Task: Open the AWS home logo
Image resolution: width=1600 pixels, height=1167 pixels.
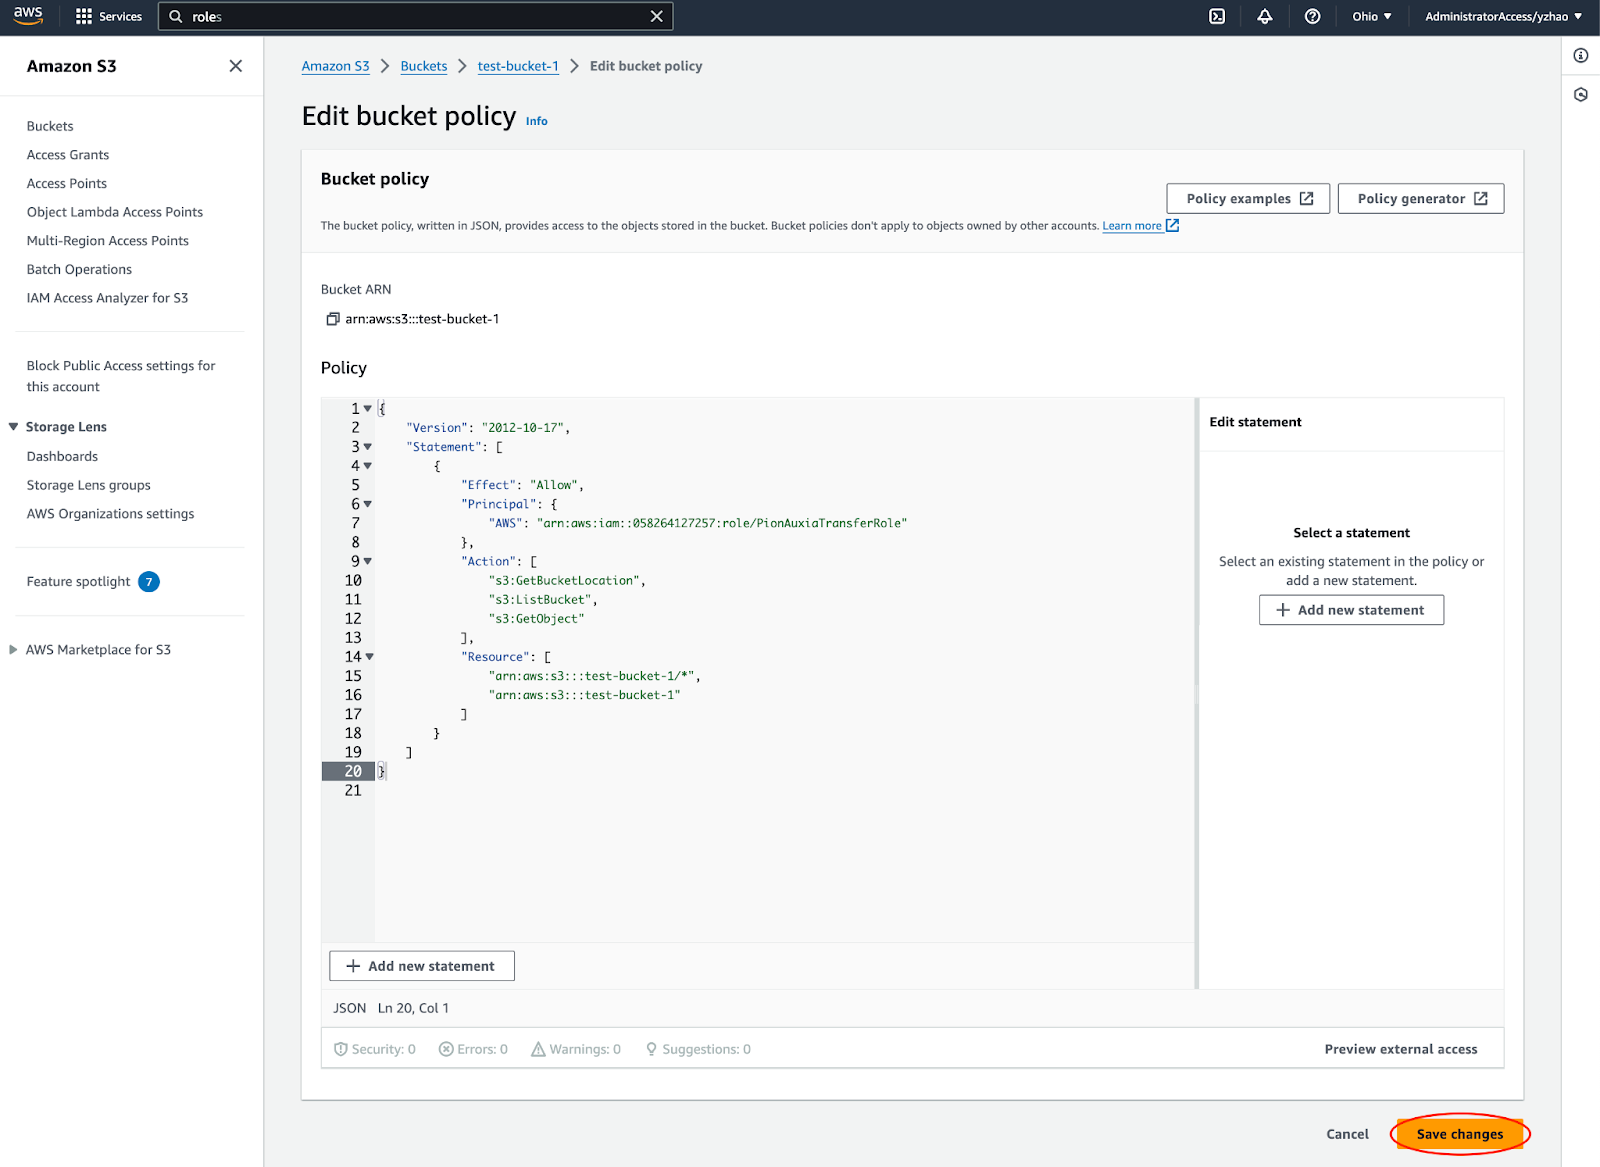Action: (x=28, y=15)
